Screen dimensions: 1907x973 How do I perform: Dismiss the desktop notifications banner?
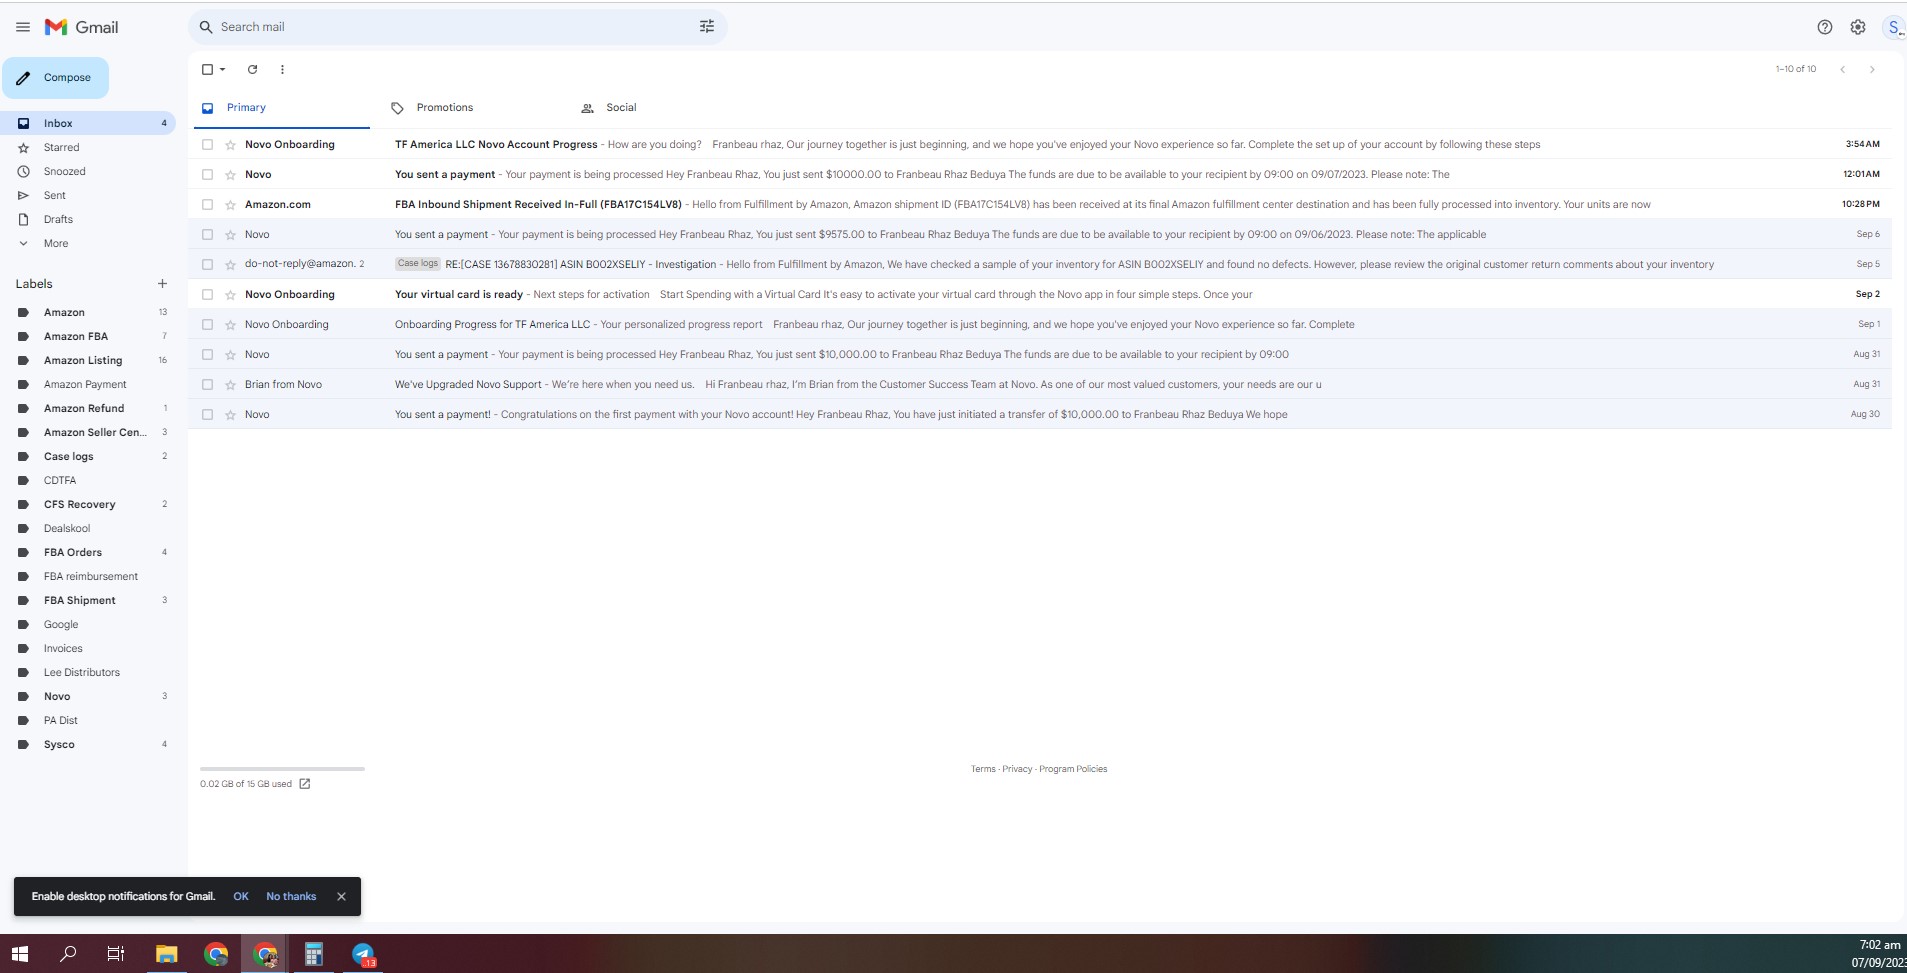(341, 896)
